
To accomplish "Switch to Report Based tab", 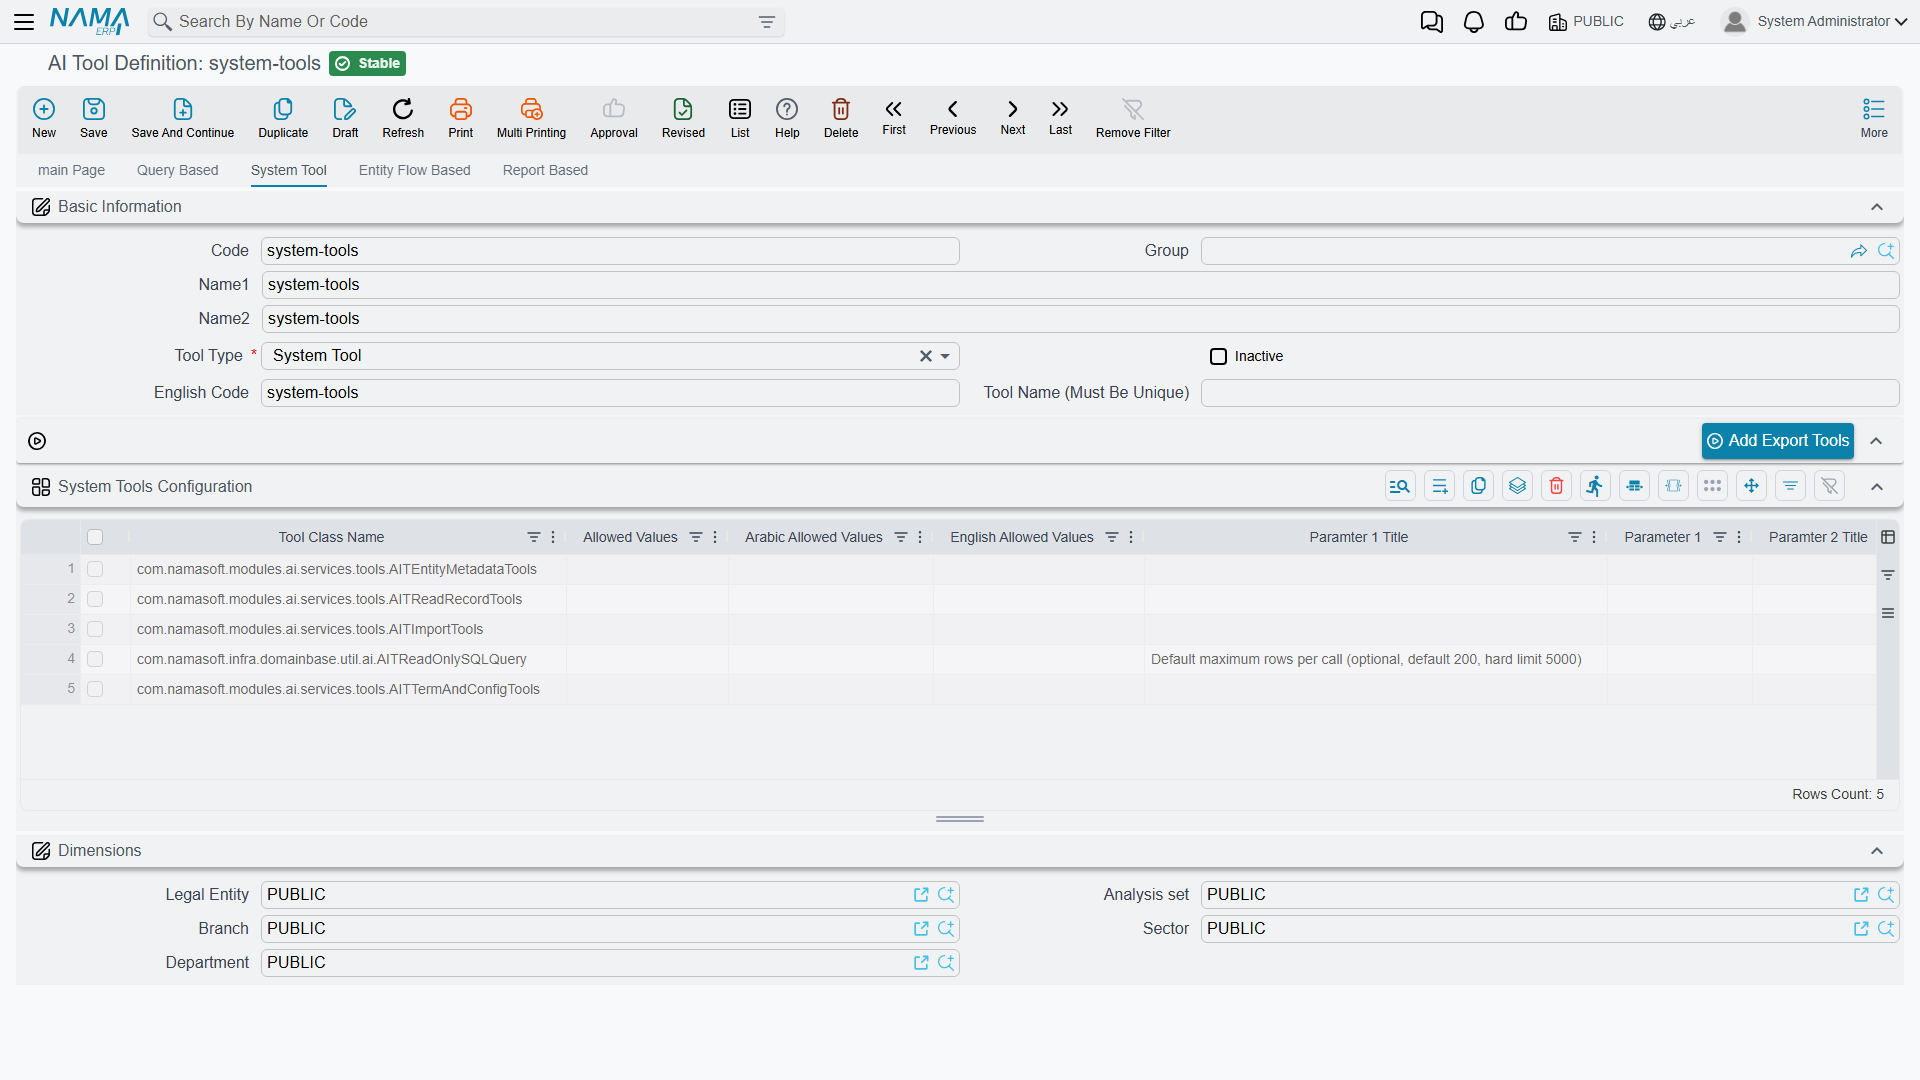I will (x=545, y=170).
